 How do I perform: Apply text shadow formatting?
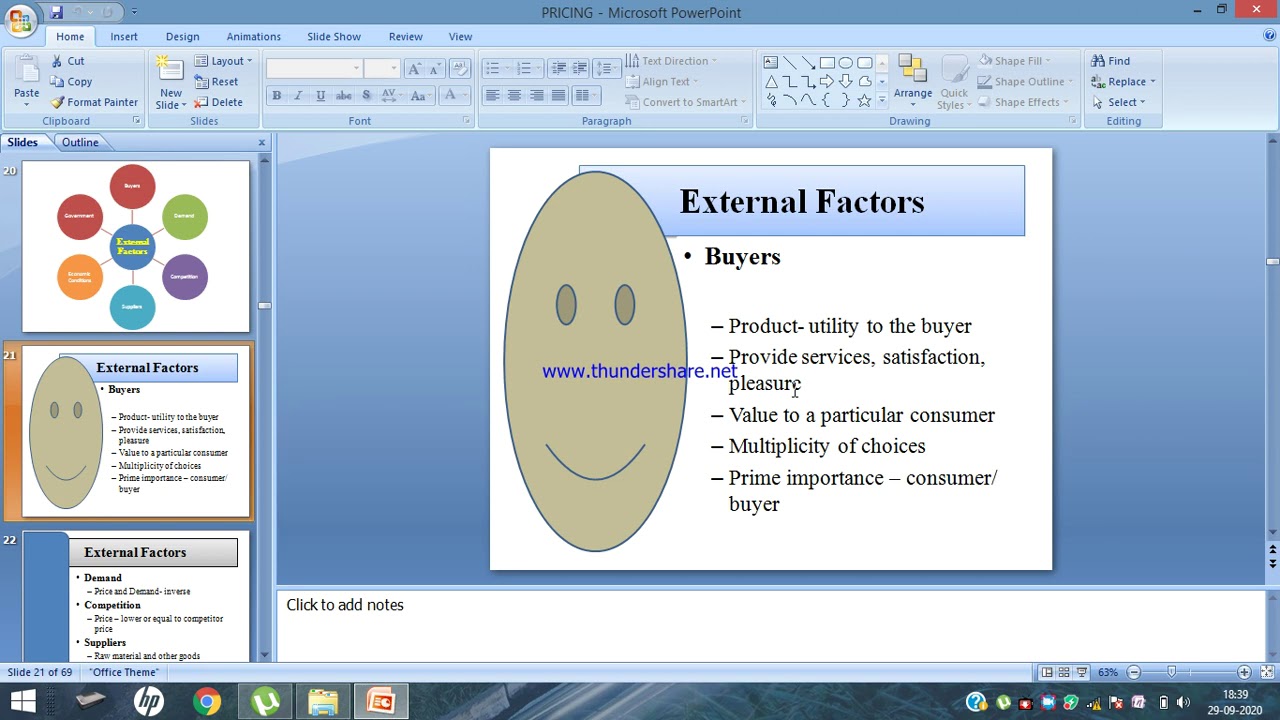[x=366, y=95]
